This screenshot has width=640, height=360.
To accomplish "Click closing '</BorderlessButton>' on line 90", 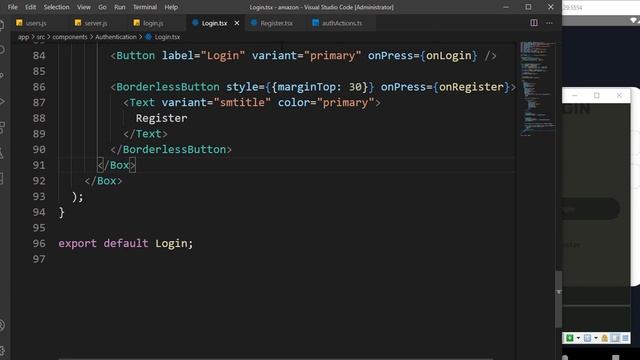I will click(x=171, y=149).
